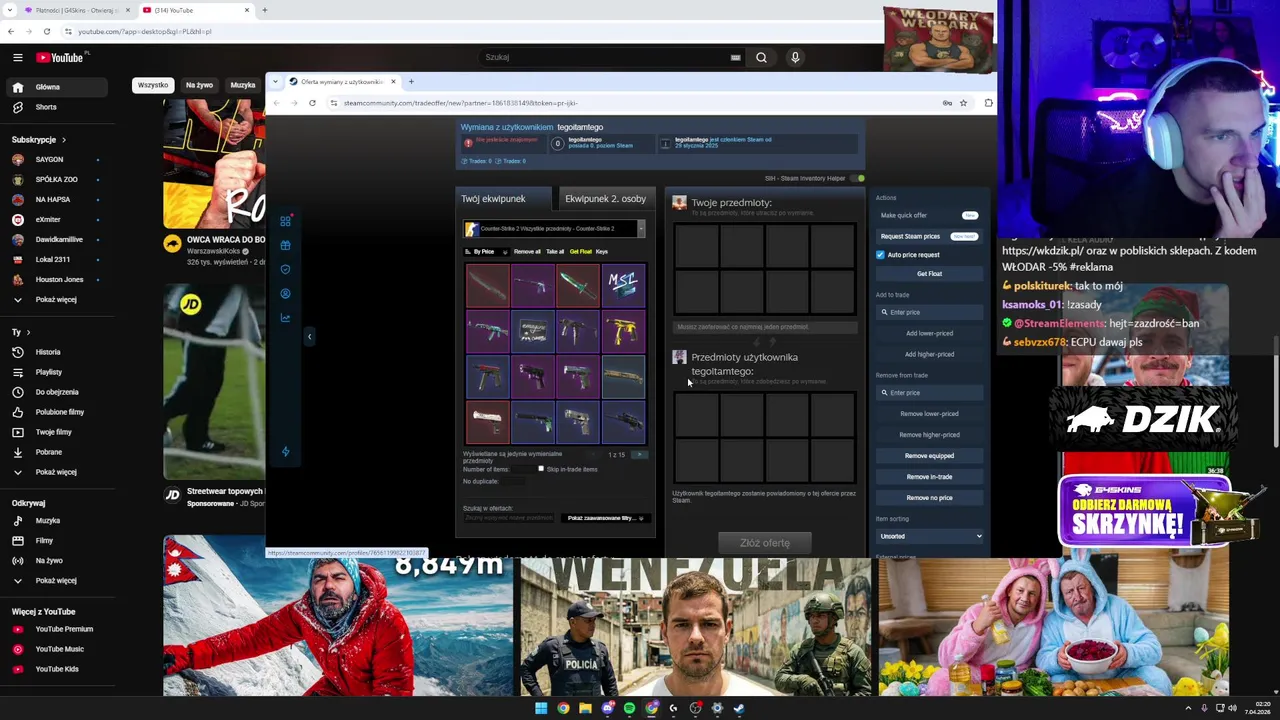This screenshot has height=720, width=1280.
Task: Select the Wszystko filter chip
Action: point(153,85)
